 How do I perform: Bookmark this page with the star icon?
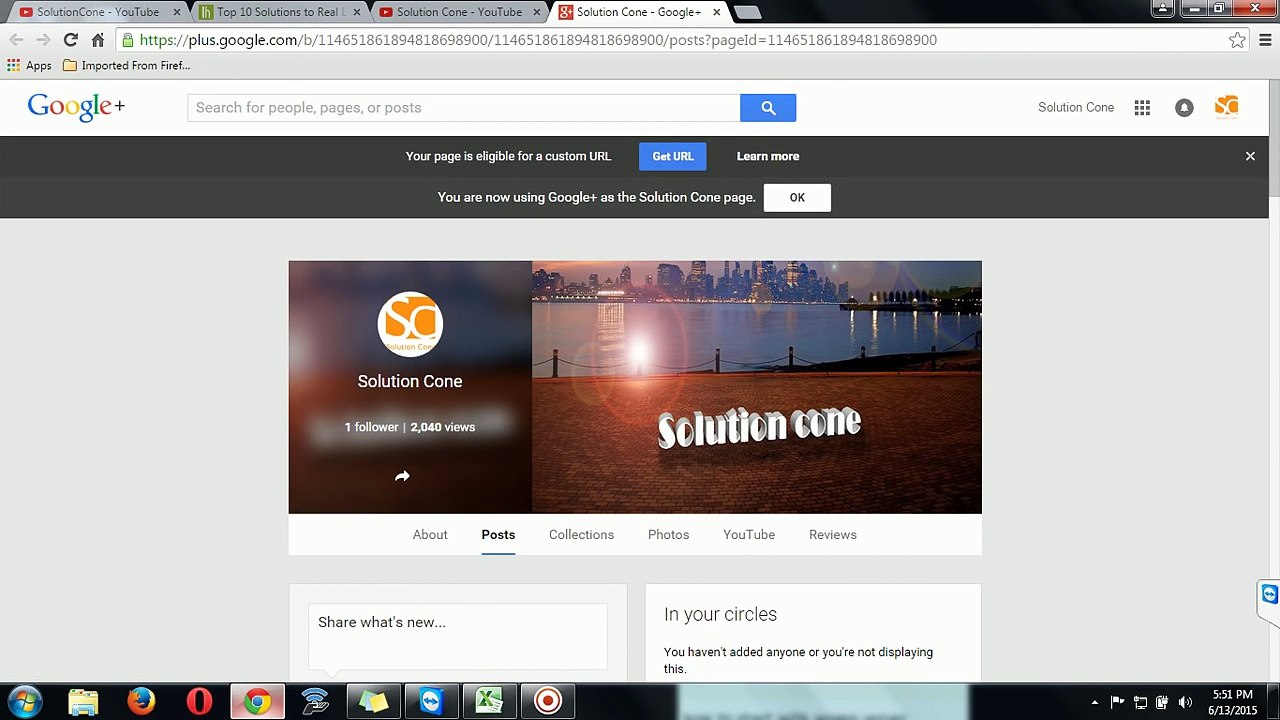click(1237, 40)
